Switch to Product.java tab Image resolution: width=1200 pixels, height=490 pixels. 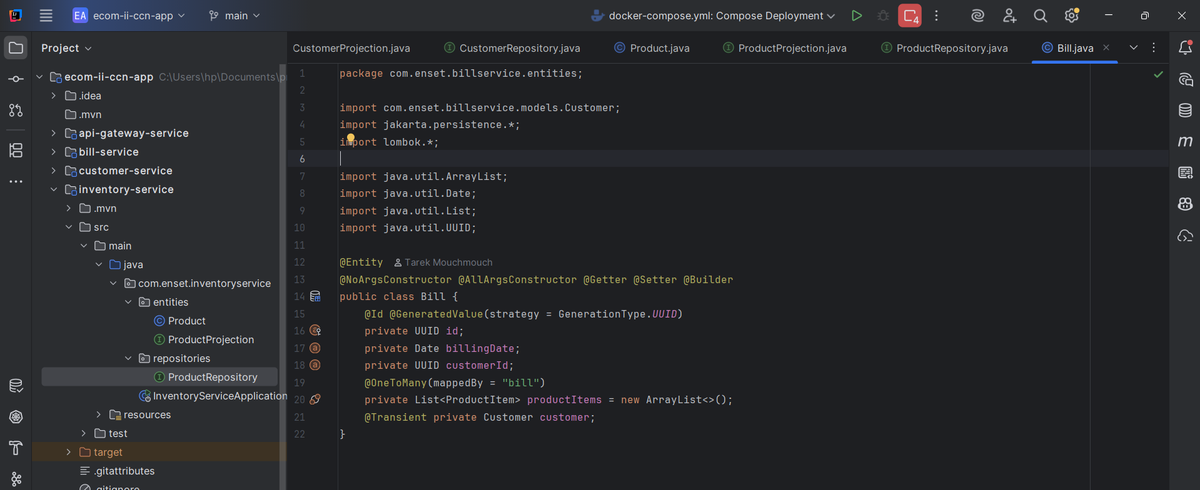[x=651, y=48]
